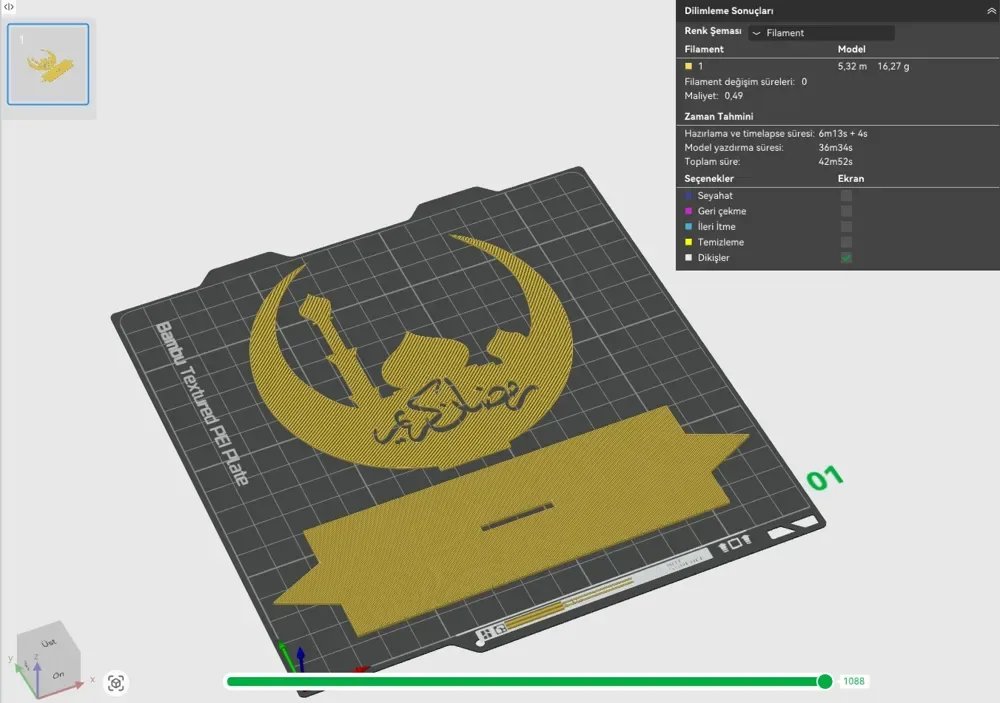Click the Ön face of view cube
Screen dimensions: 1000x703
(58, 675)
